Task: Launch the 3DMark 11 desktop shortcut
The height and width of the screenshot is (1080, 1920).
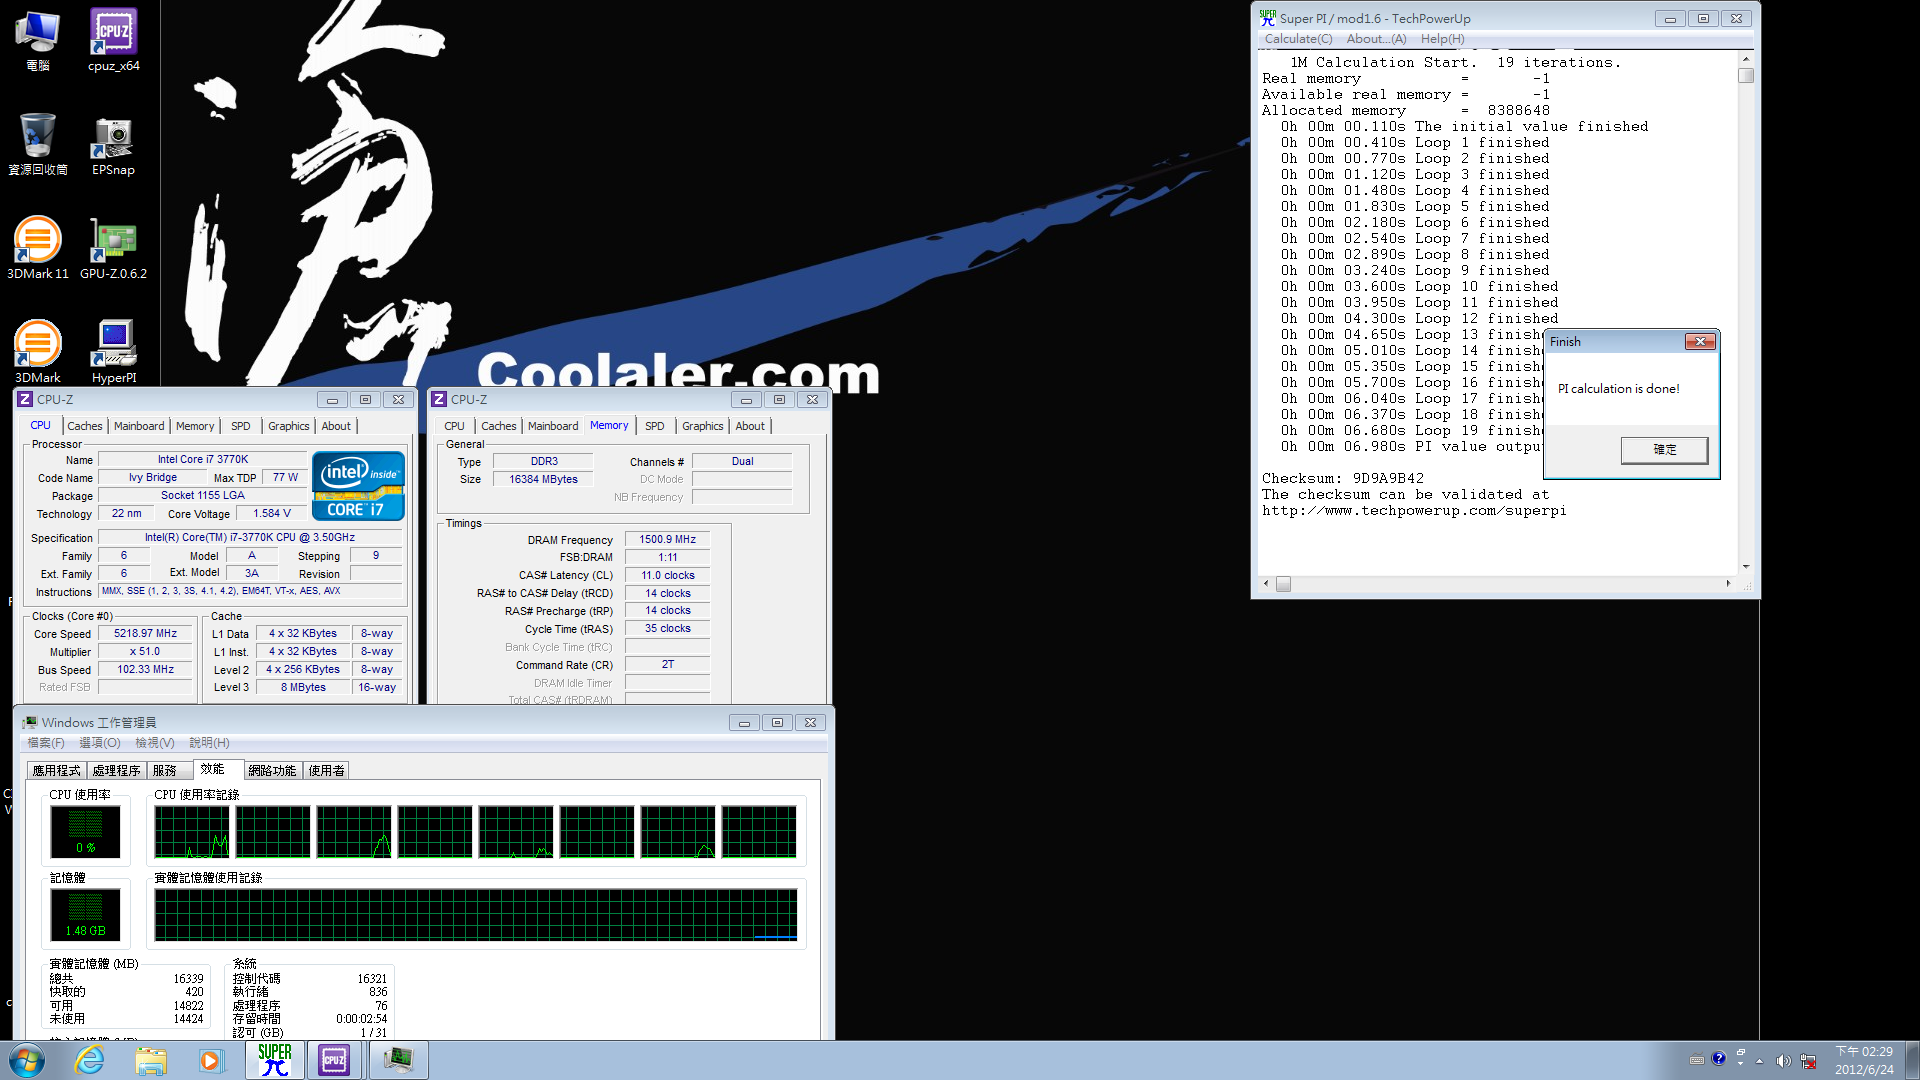Action: click(x=37, y=248)
